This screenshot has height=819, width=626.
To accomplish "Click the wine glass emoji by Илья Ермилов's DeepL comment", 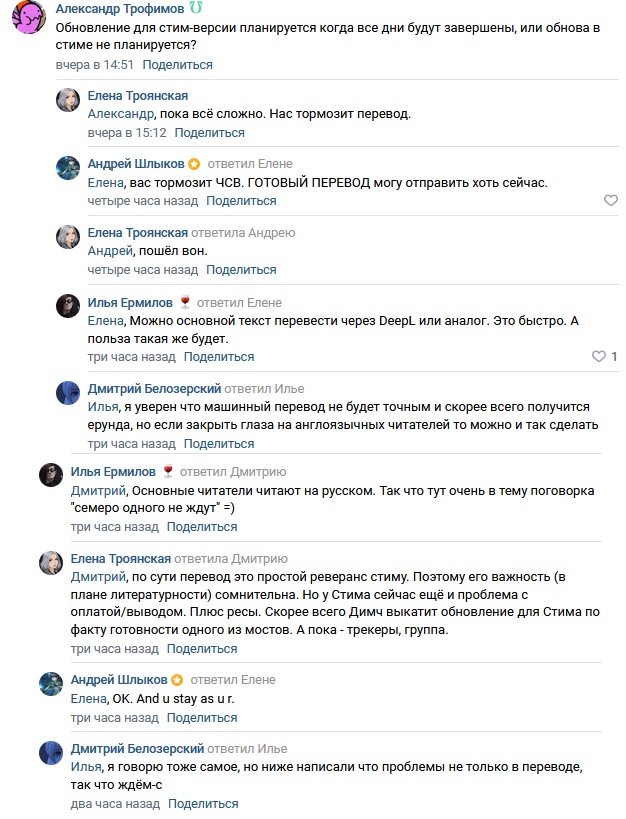I will 184,302.
